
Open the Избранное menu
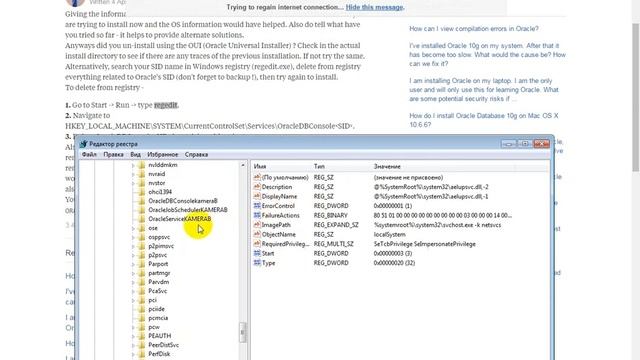(162, 155)
